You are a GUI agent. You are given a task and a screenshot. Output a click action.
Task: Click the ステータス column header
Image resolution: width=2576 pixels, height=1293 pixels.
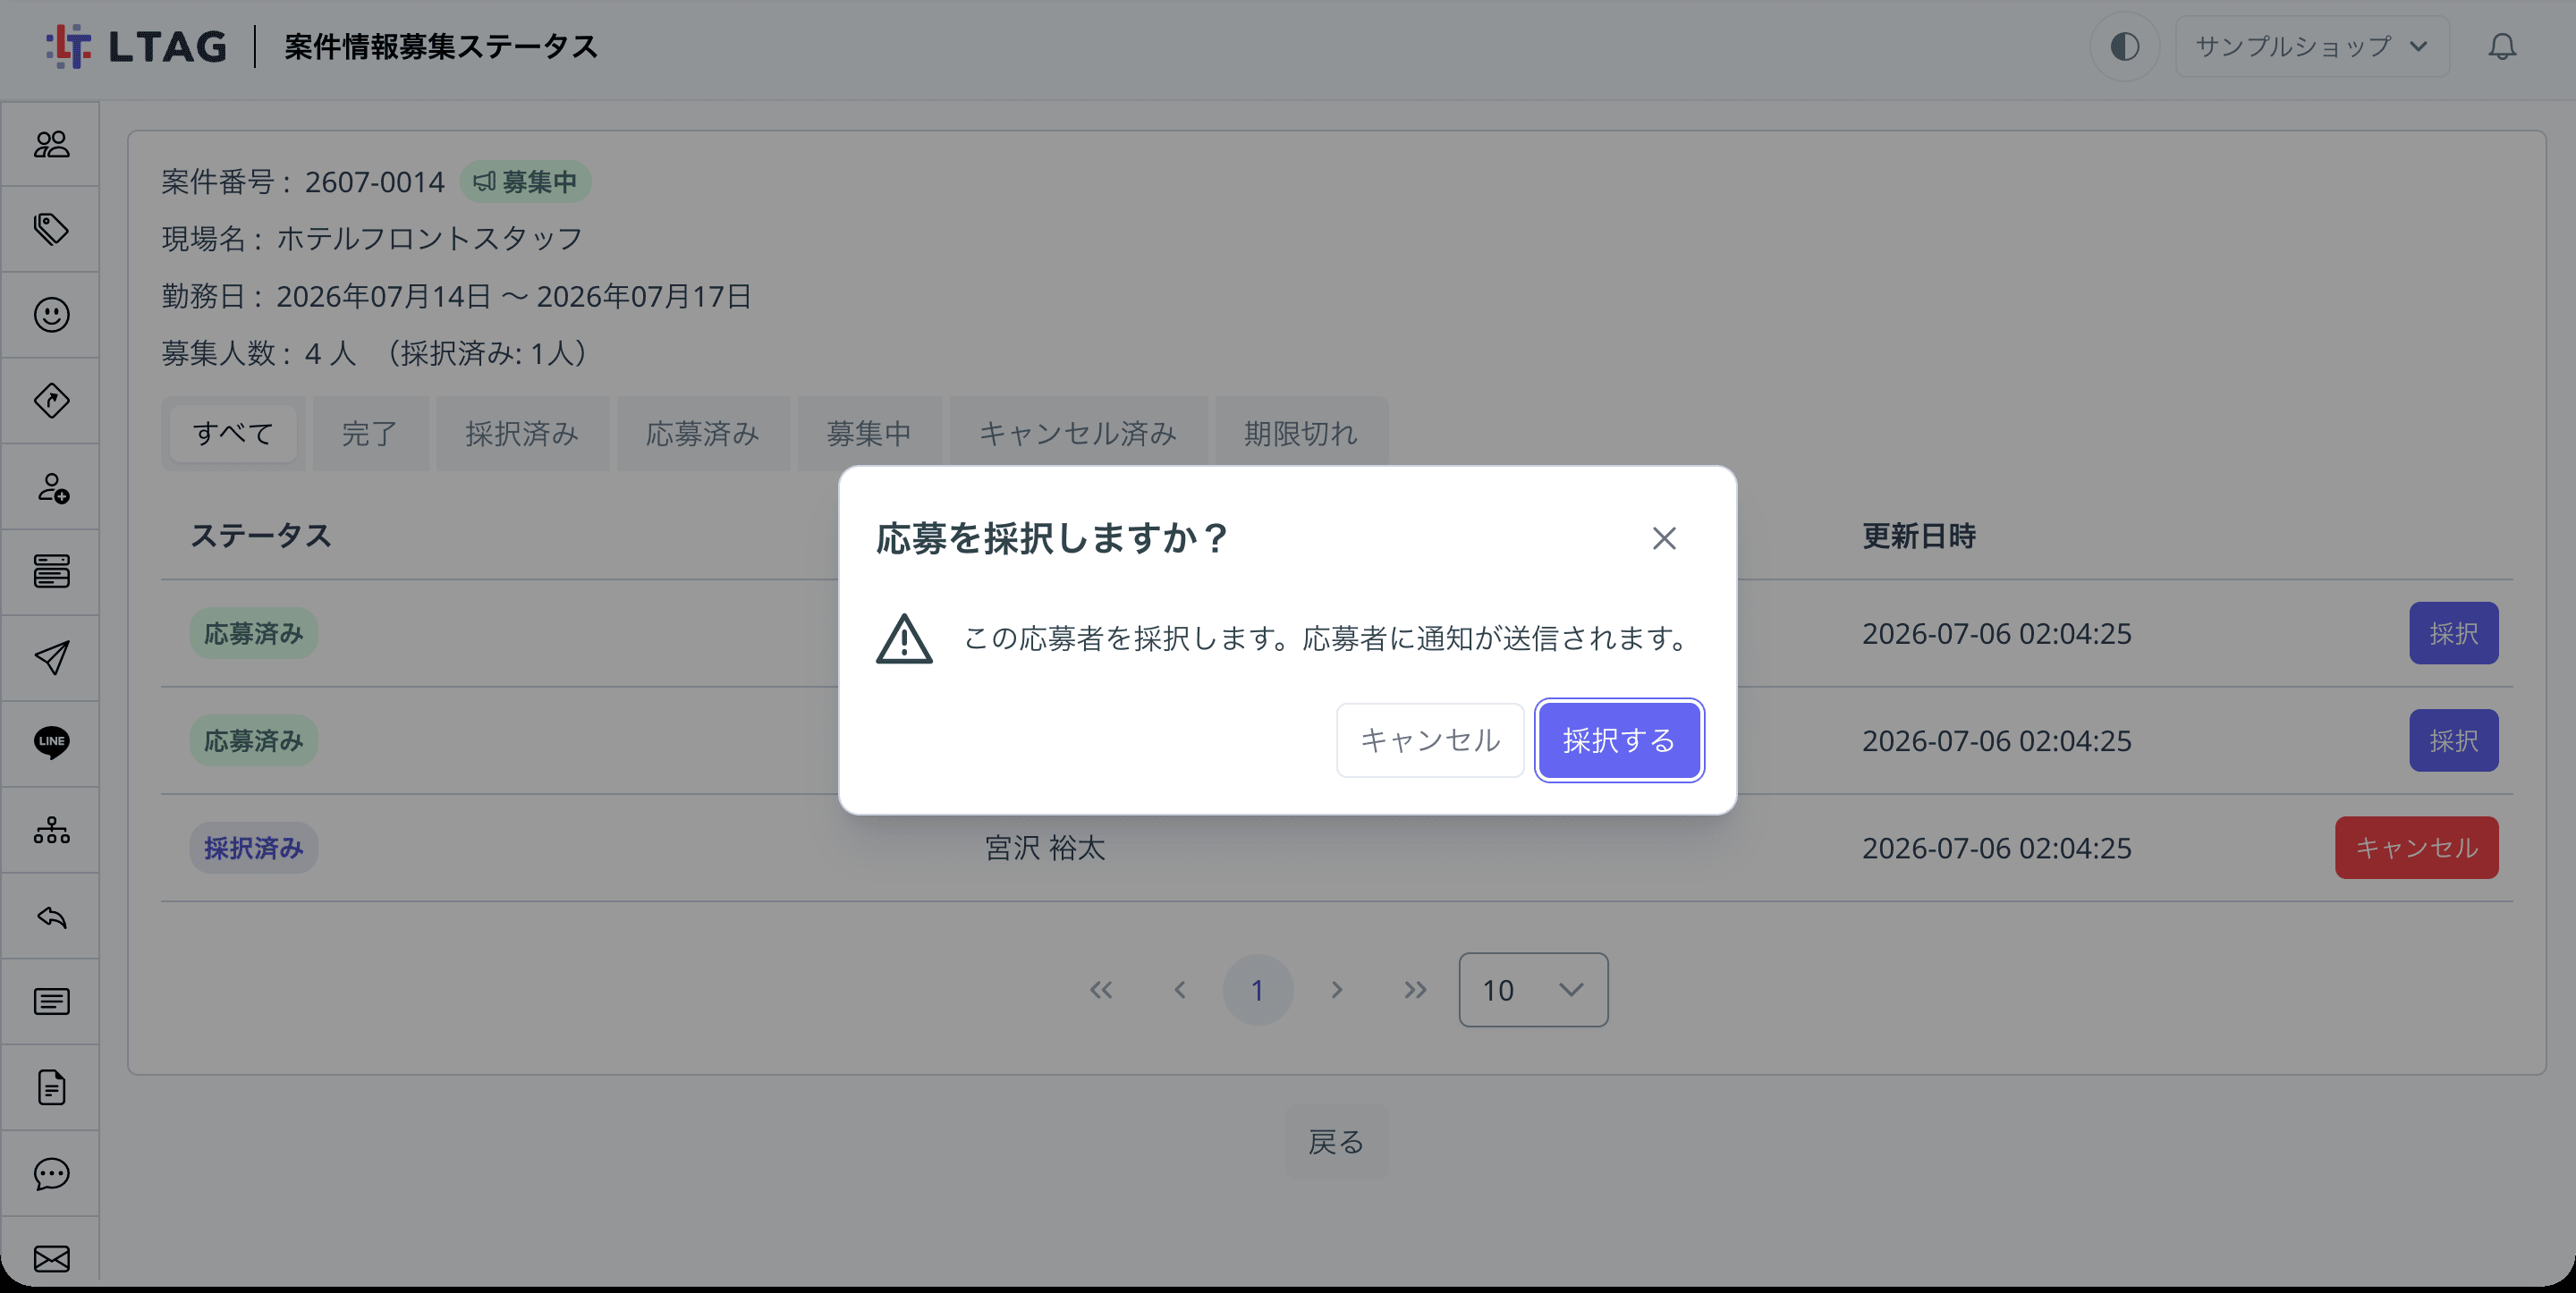[x=261, y=536]
